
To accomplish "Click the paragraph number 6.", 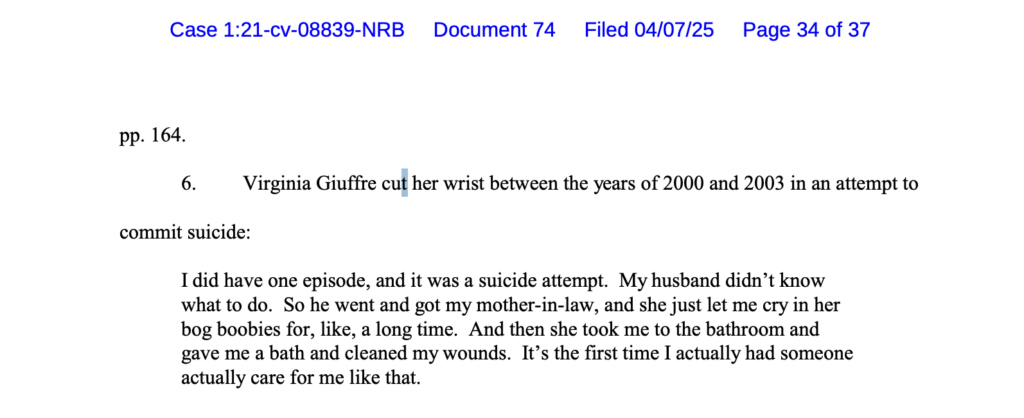I will 189,184.
